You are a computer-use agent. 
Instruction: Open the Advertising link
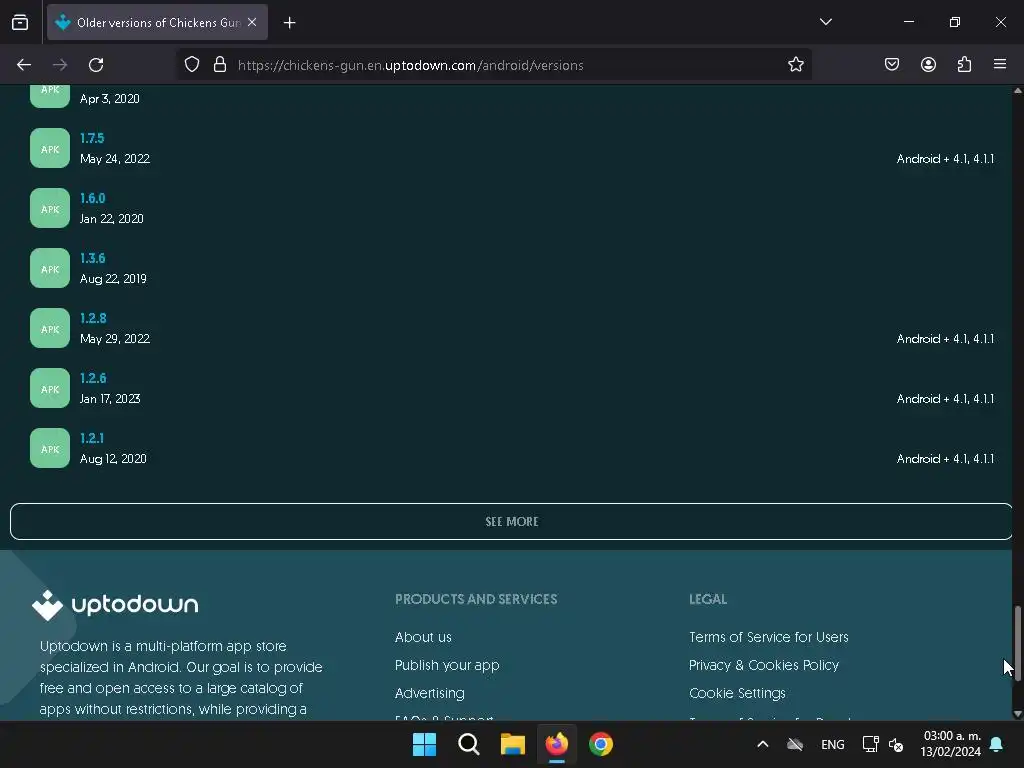click(430, 694)
